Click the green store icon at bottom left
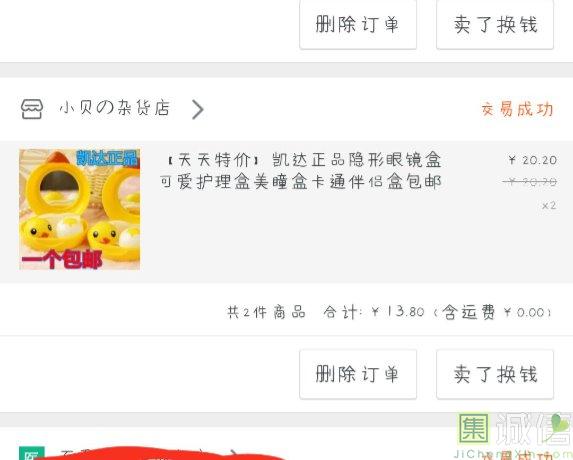Viewport: 573px width, 460px height. (x=32, y=453)
